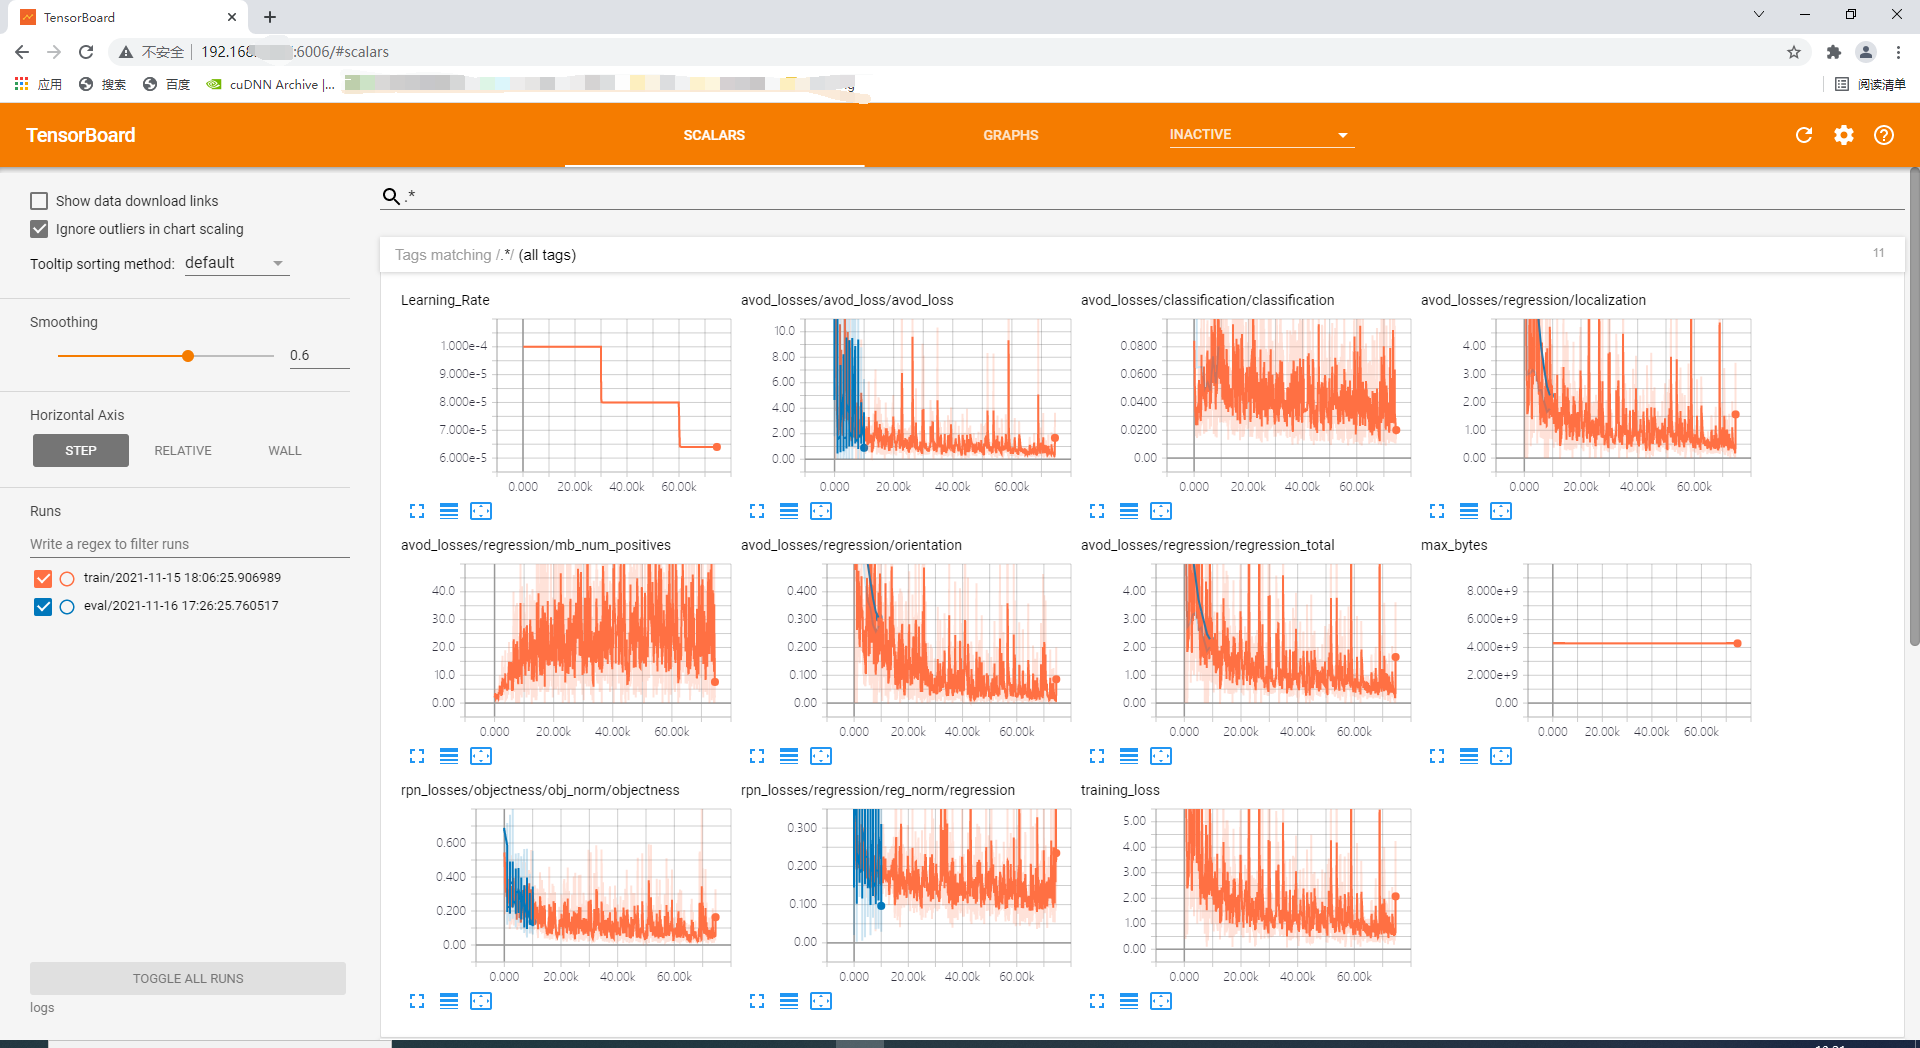
Task: Open the cuDNN Archive bookmark
Action: click(x=270, y=84)
